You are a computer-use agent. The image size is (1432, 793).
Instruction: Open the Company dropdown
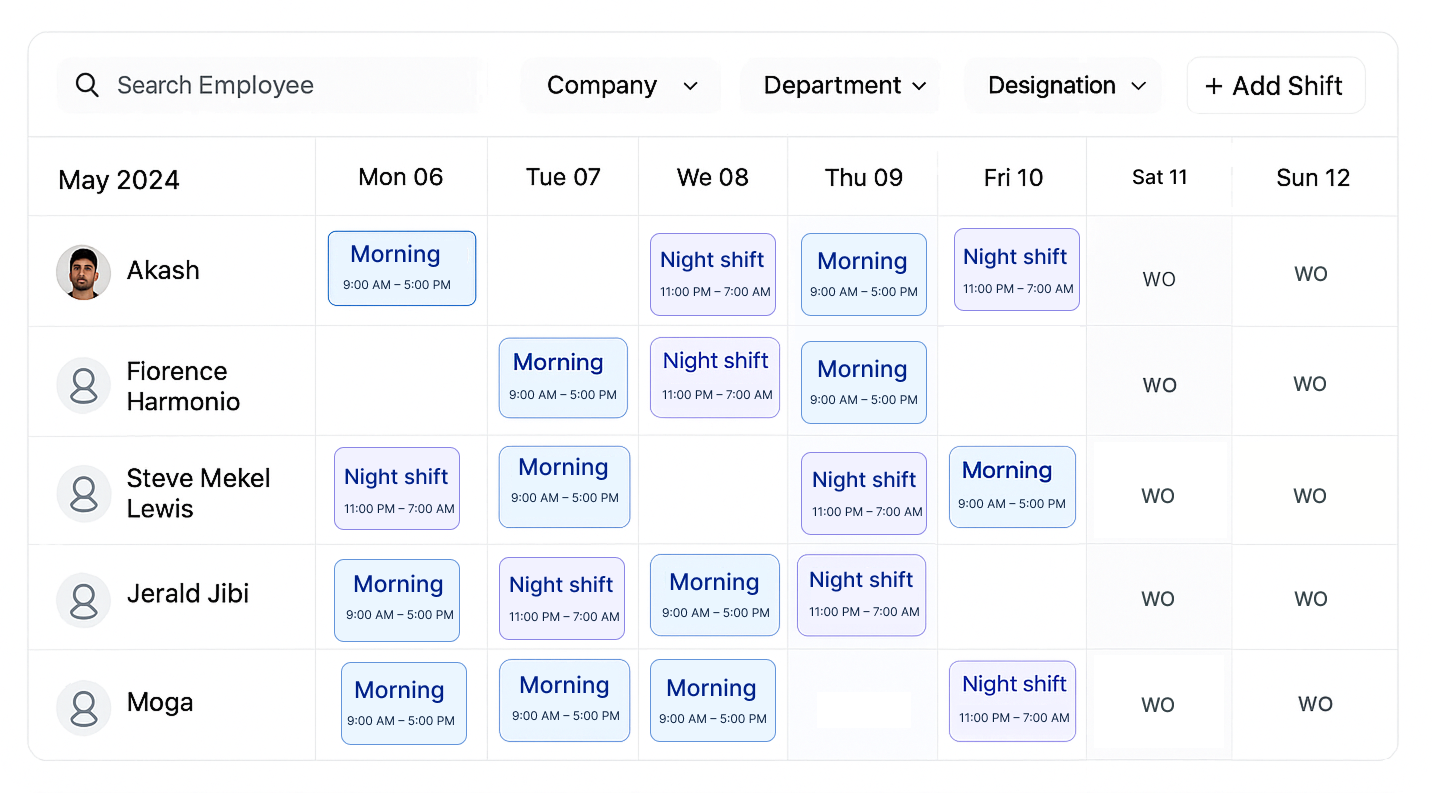coord(621,86)
